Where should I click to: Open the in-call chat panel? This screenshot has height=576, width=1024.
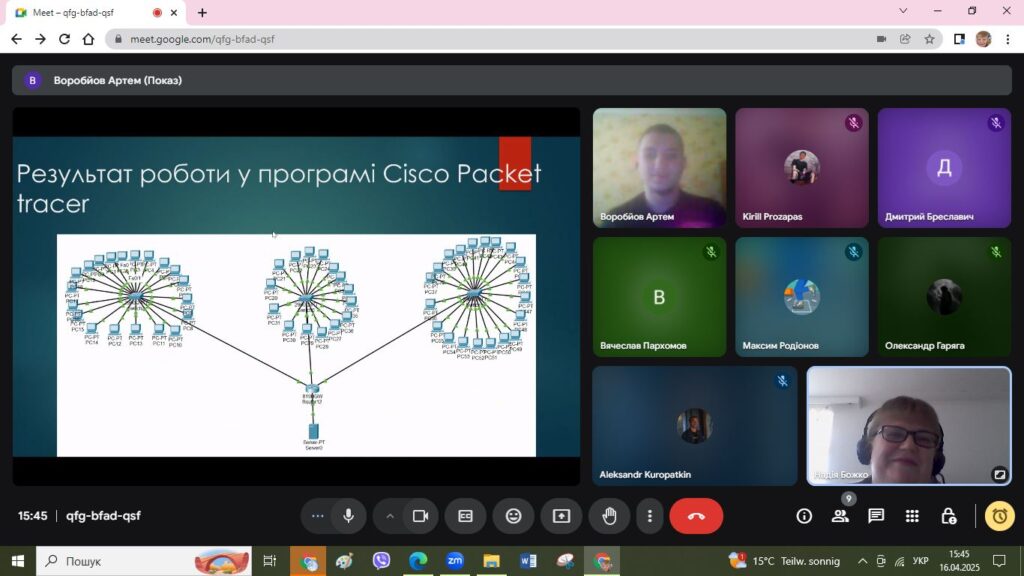tap(876, 516)
